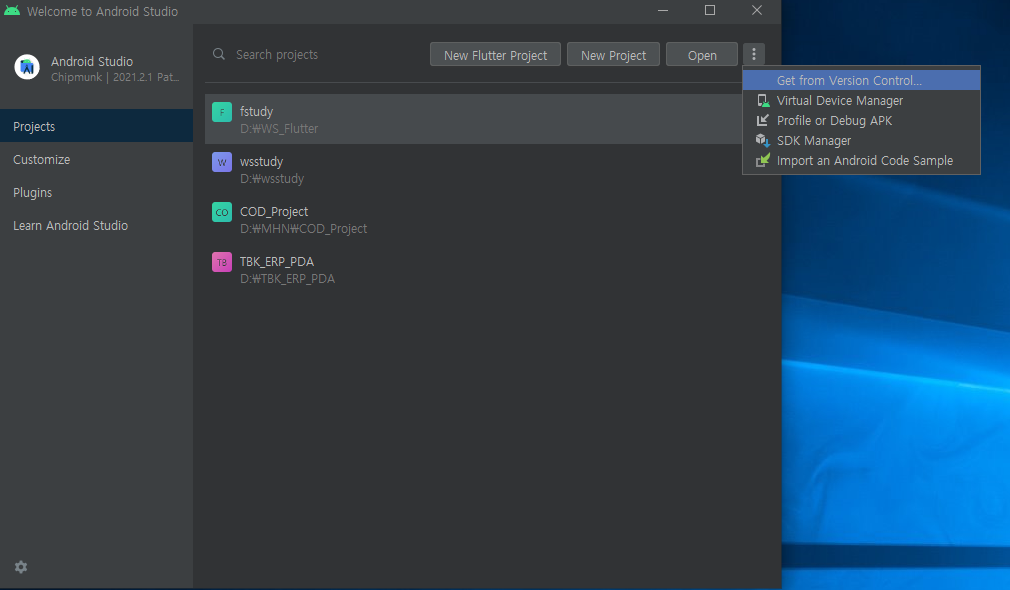The image size is (1010, 590).
Task: Click the D:₩WS_Flutter path text
Action: click(x=279, y=129)
